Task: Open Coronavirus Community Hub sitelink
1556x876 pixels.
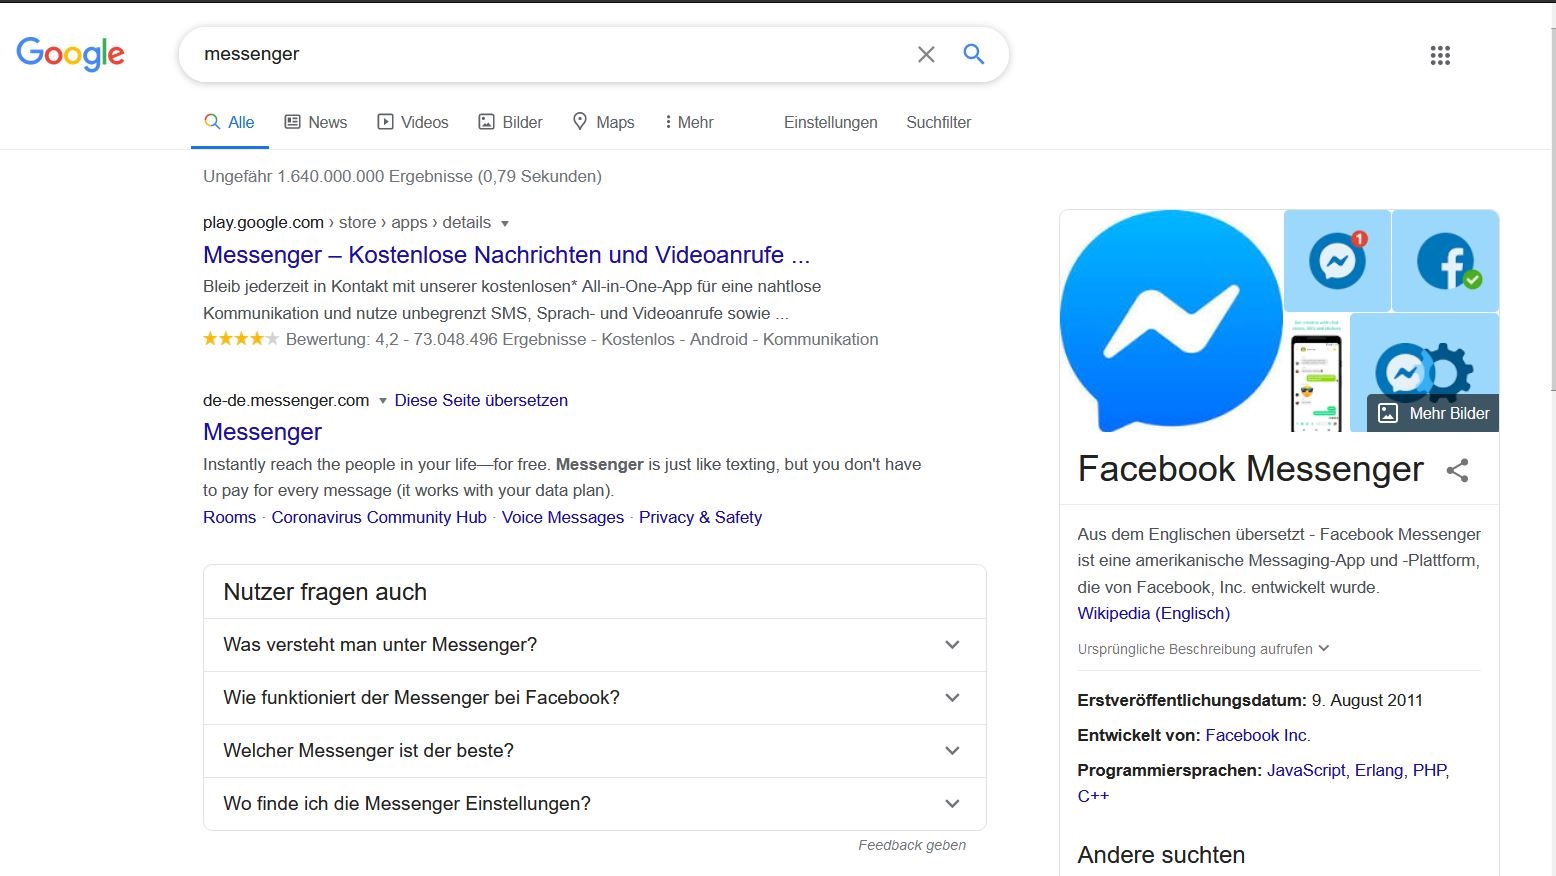Action: 379,517
